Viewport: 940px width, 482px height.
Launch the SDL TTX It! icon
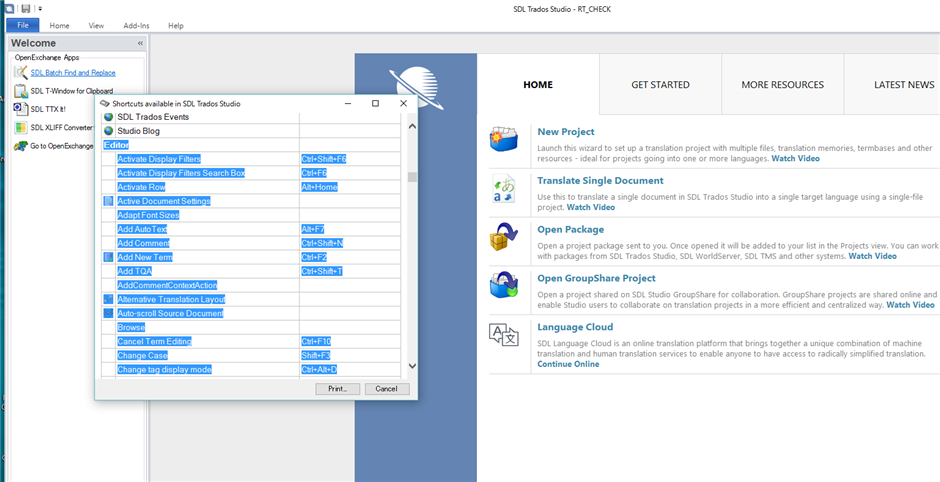[20, 109]
